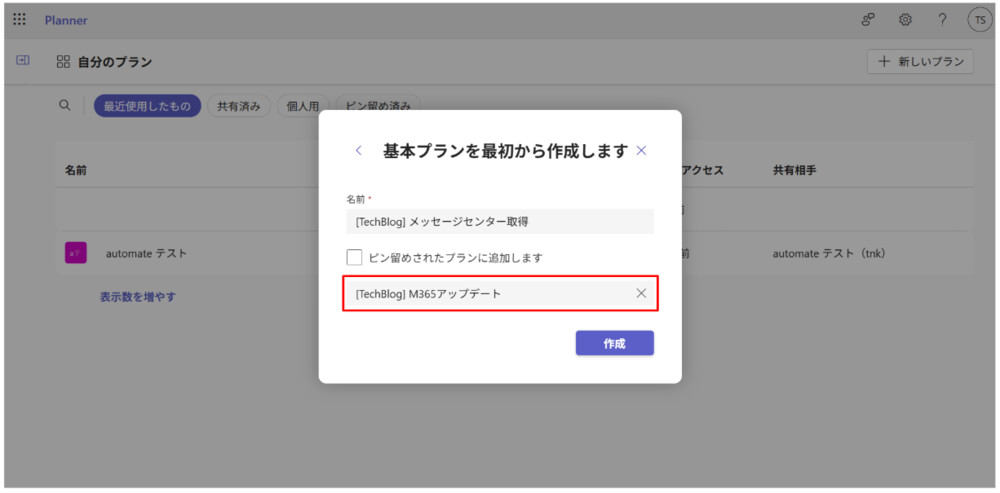Select the 最近使用したもの filter tab
The image size is (1000, 493).
click(147, 107)
